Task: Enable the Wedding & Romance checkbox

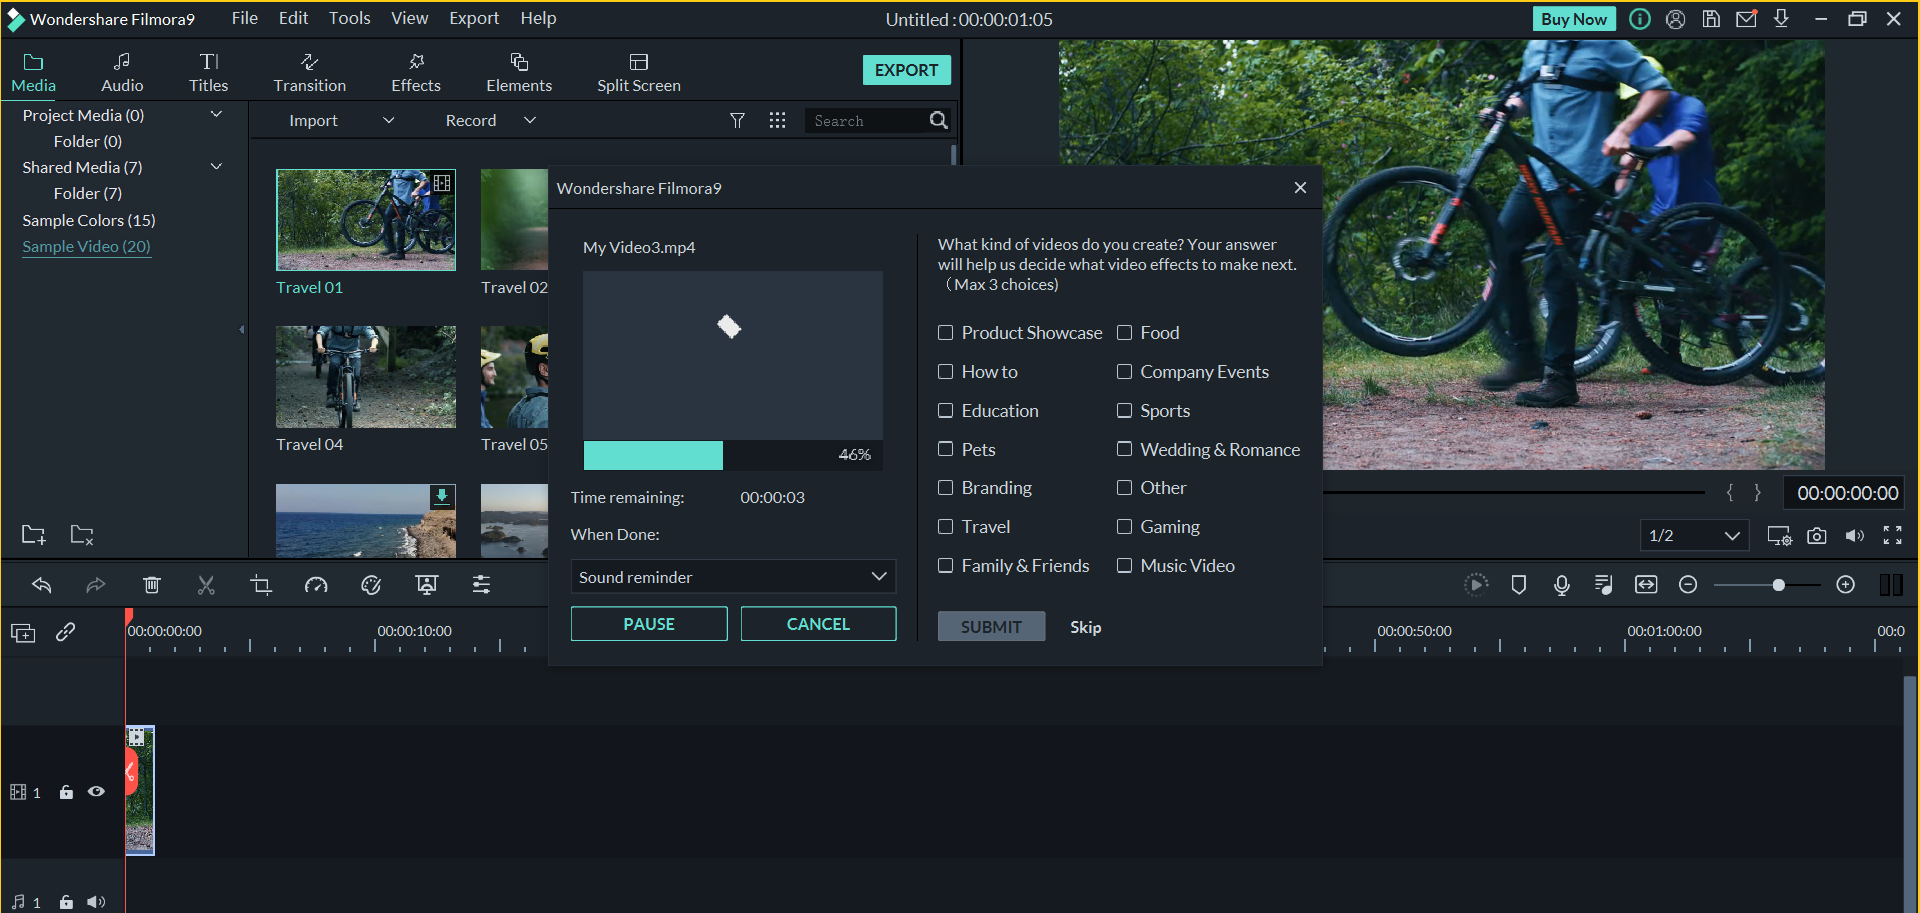Action: pos(1125,450)
